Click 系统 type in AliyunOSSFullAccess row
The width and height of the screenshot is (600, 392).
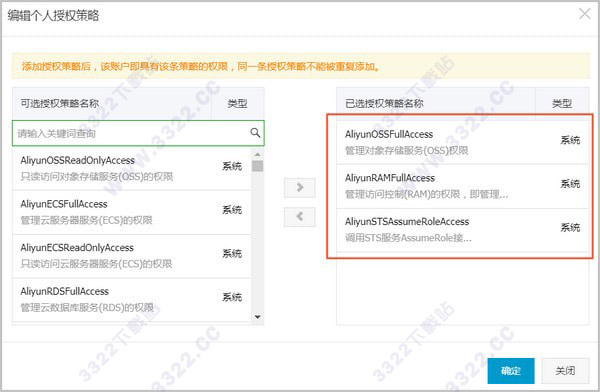tap(570, 140)
